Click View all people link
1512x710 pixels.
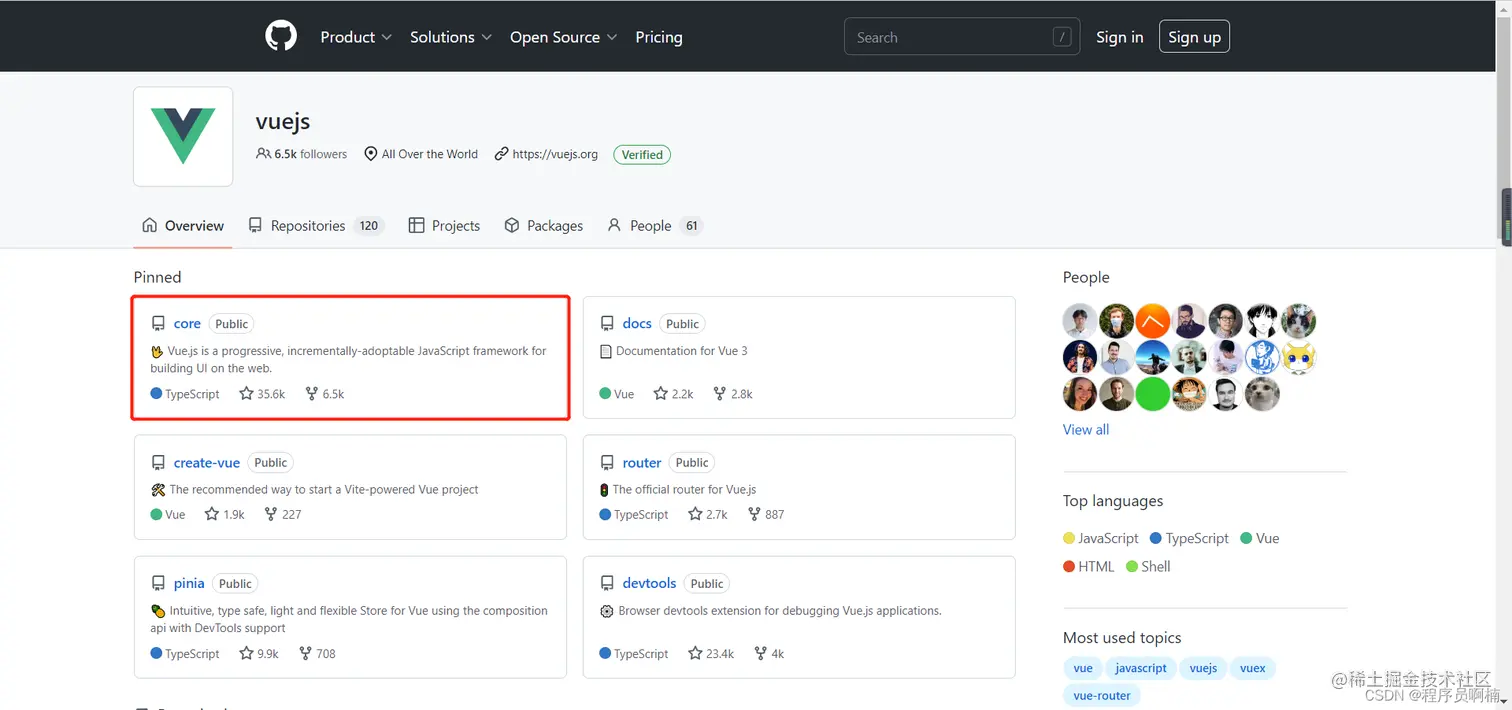tap(1086, 430)
